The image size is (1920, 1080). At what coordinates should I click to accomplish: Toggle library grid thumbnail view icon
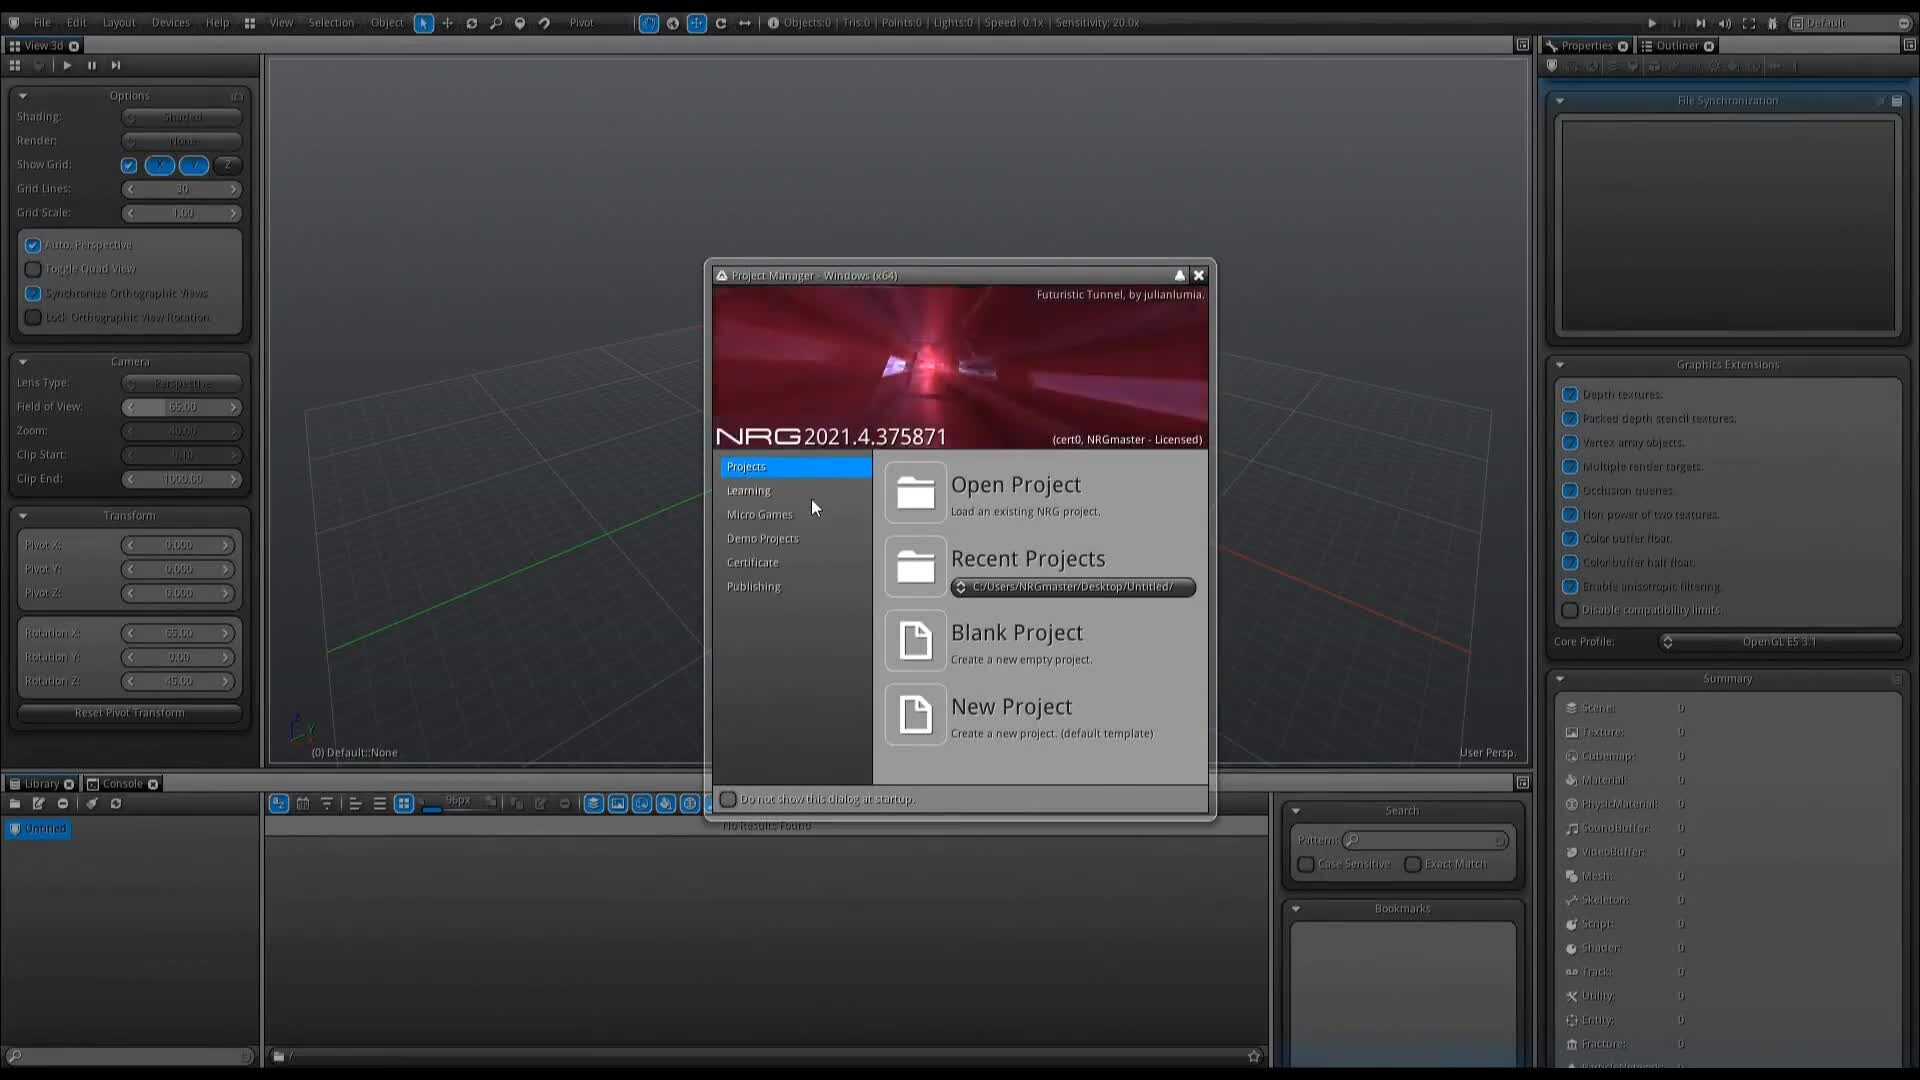[404, 803]
